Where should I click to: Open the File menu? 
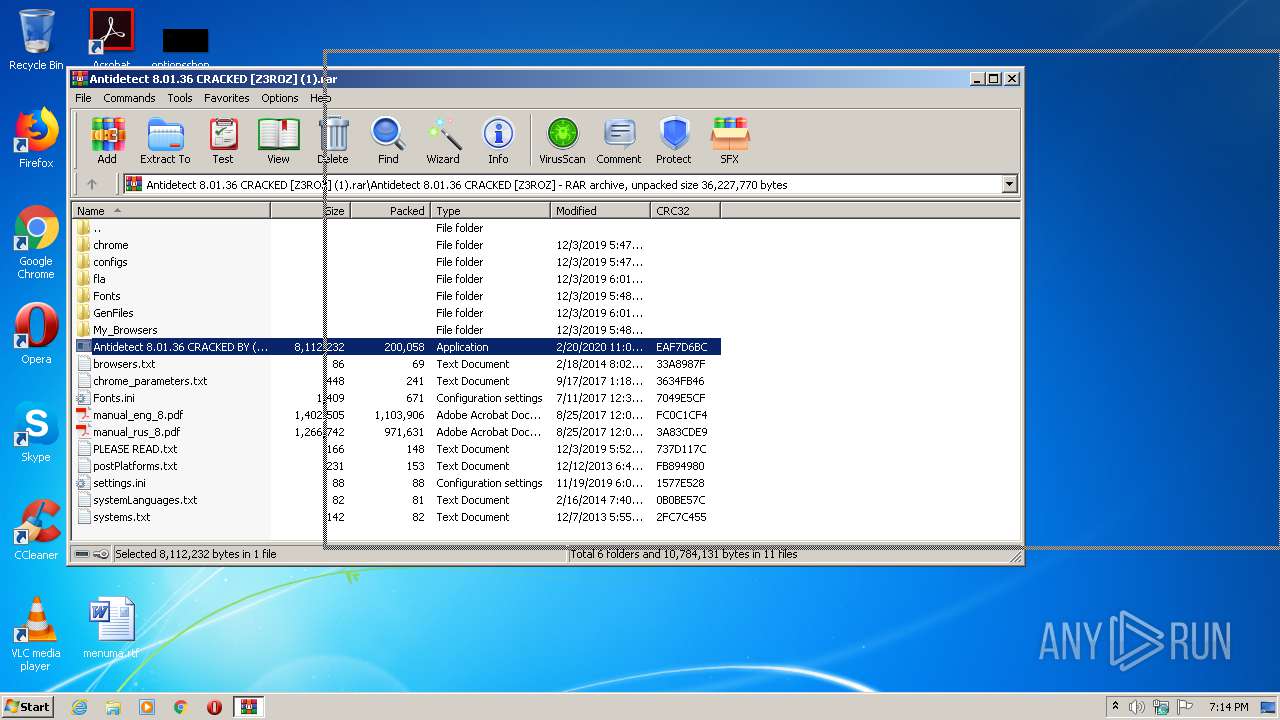83,98
